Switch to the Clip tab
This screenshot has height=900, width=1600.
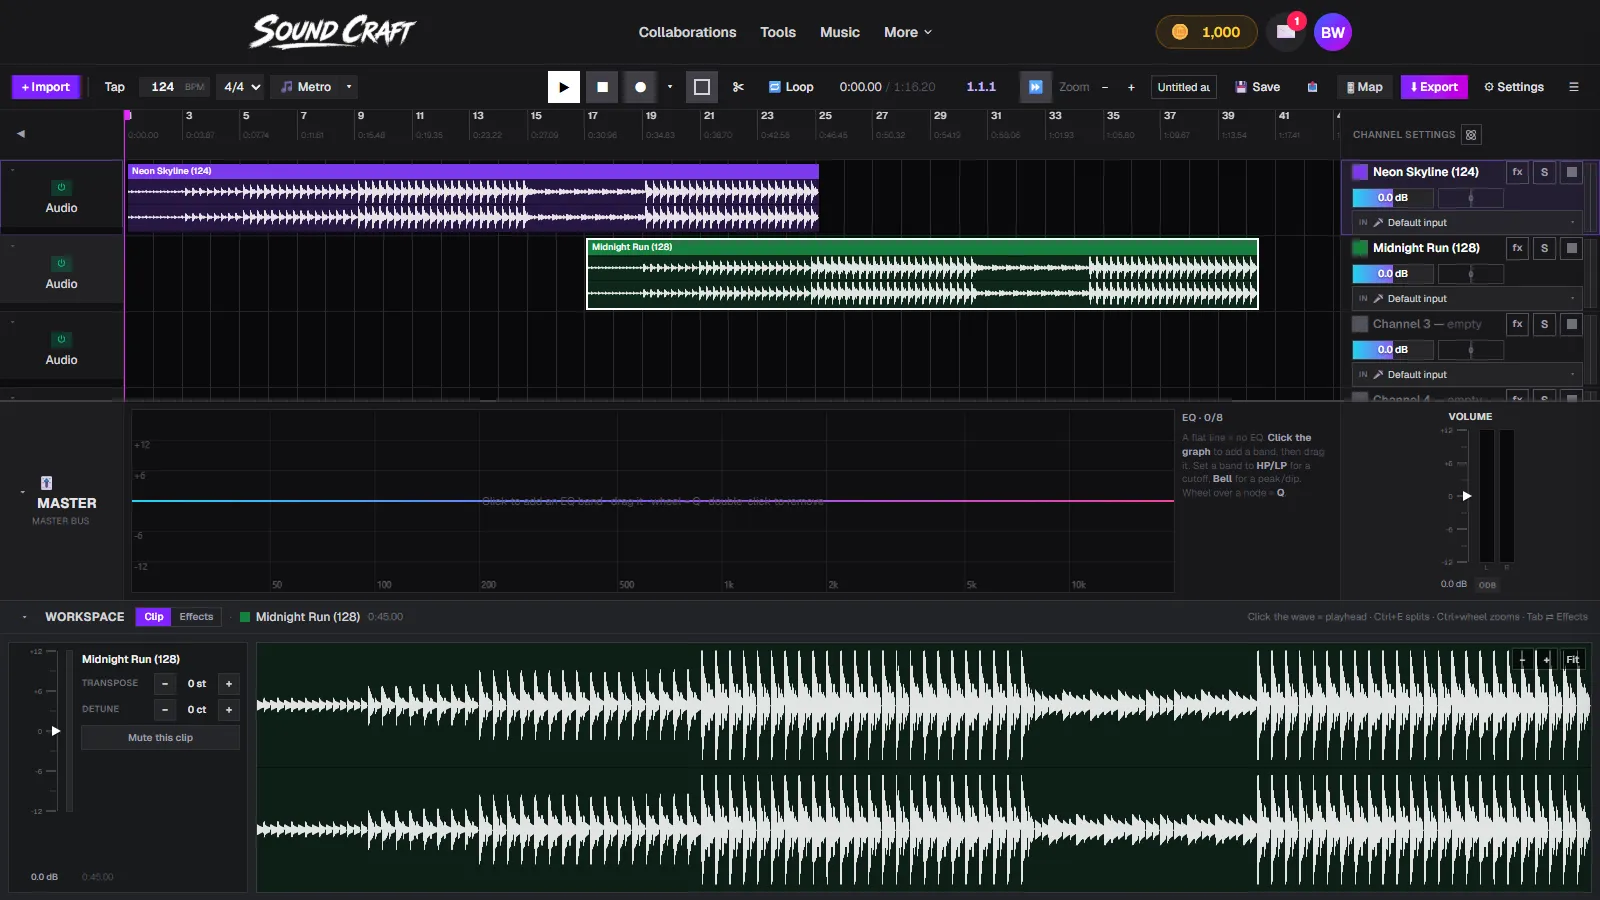click(x=154, y=617)
